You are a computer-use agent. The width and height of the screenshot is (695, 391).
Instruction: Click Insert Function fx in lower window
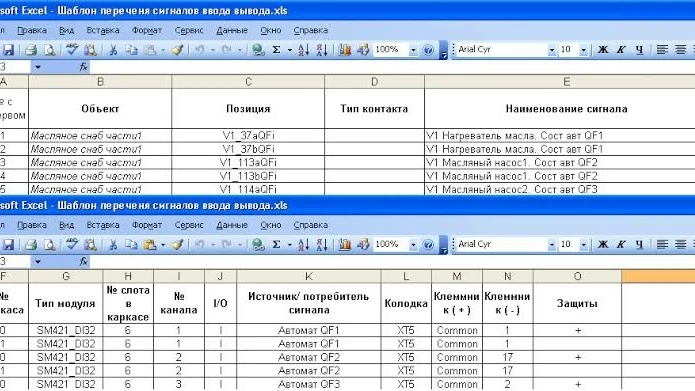pos(83,262)
